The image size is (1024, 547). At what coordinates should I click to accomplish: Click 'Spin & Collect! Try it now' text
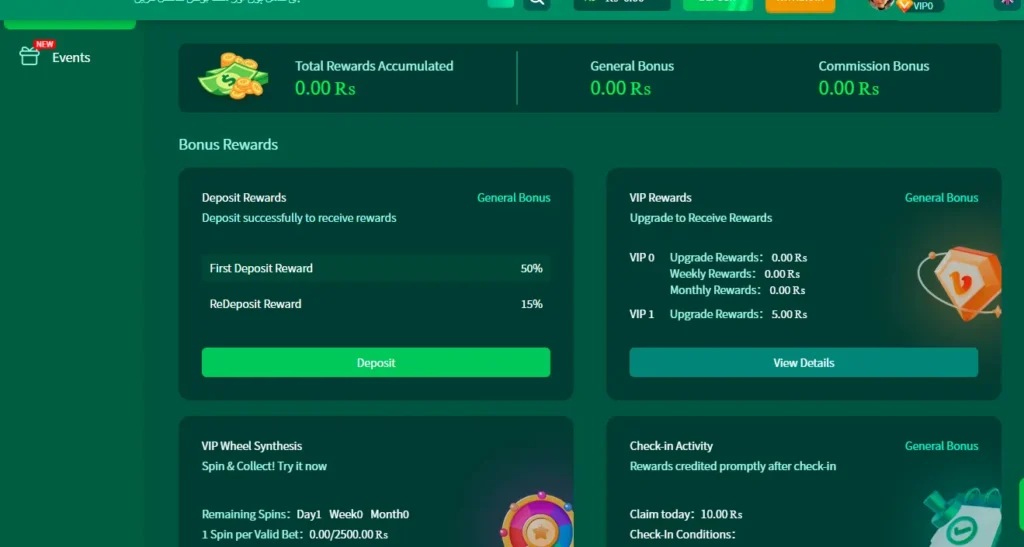coord(264,466)
